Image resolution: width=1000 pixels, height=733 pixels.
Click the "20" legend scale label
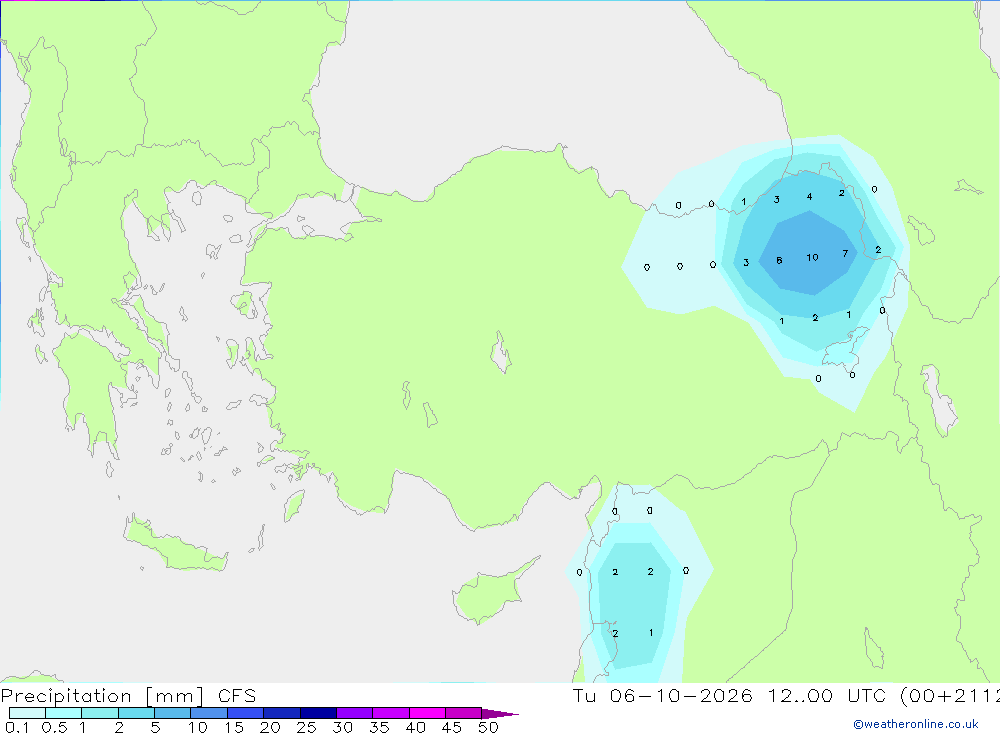coord(270,727)
